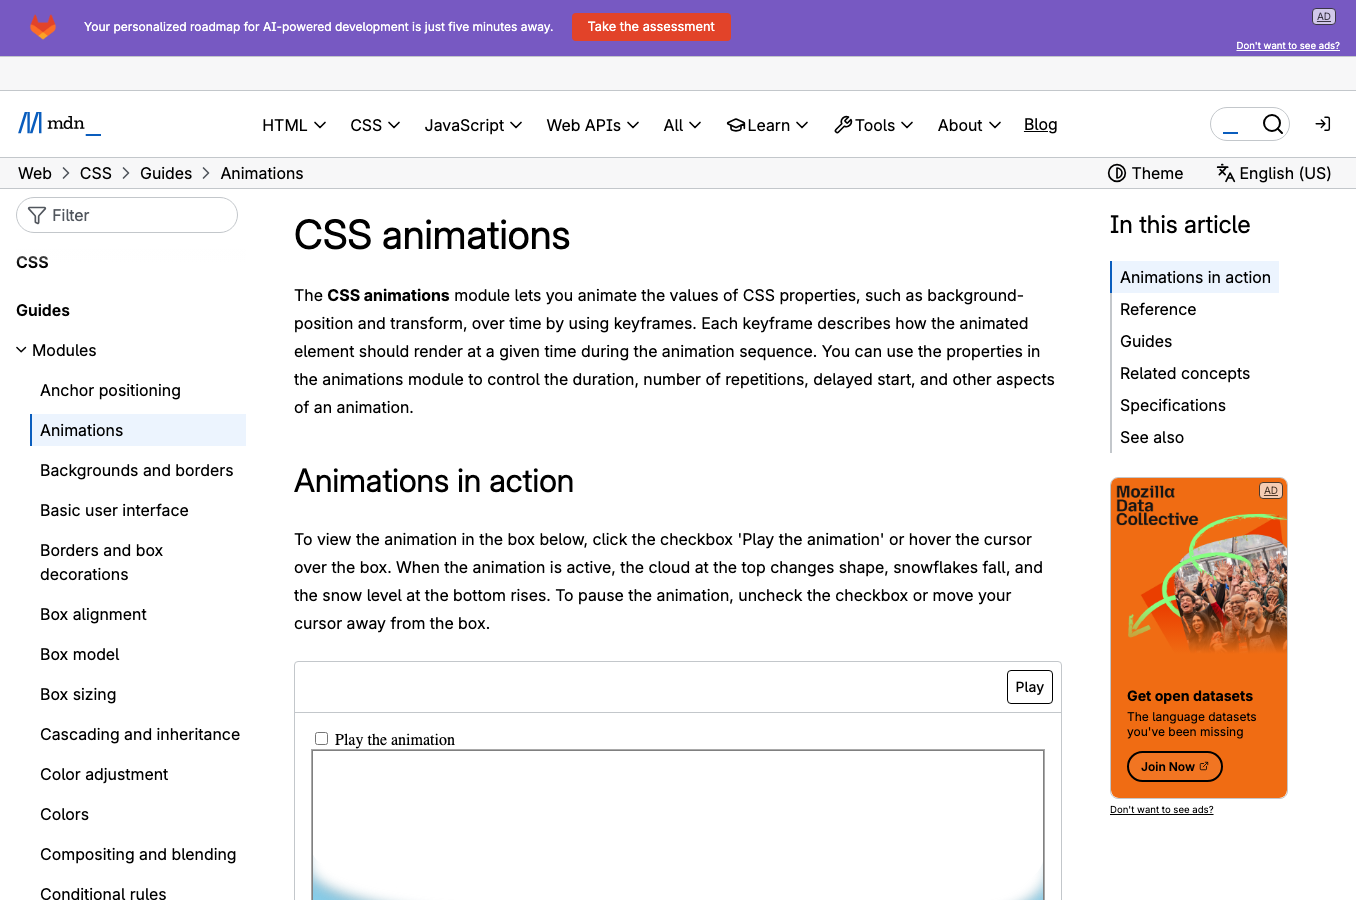Click the MDN logo in the header
The width and height of the screenshot is (1356, 900).
click(58, 123)
